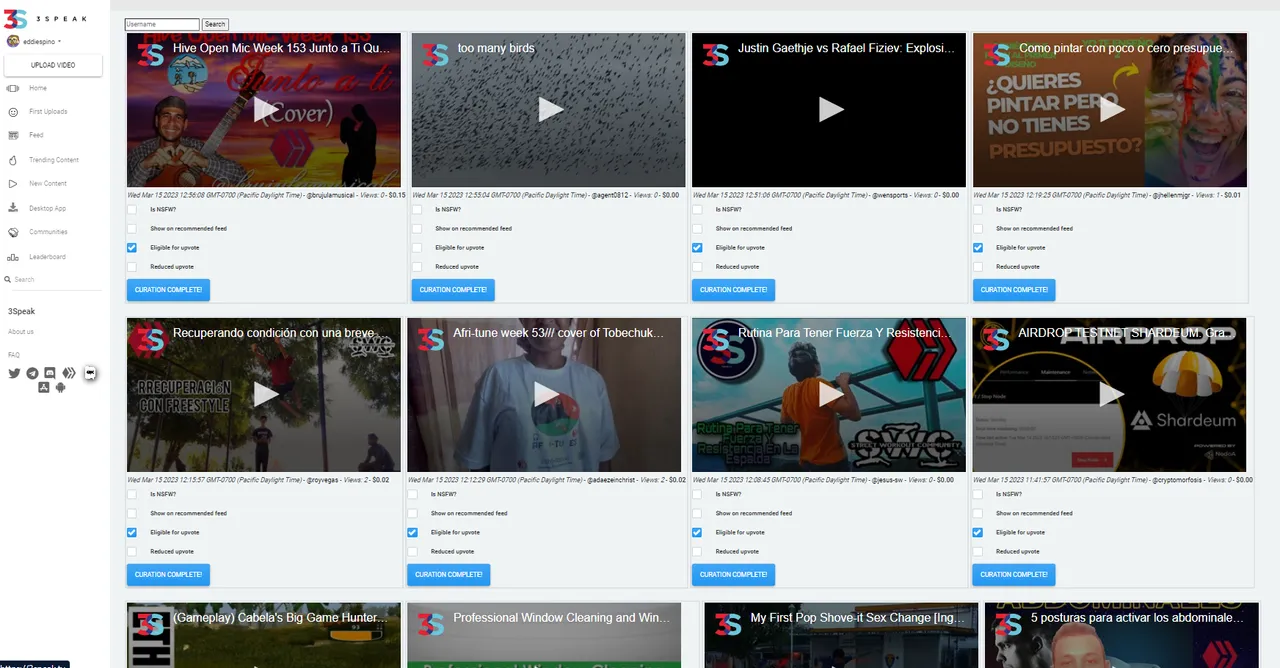1280x668 pixels.
Task: Click Curation Complete for 'too many birds'
Action: pyautogui.click(x=452, y=290)
